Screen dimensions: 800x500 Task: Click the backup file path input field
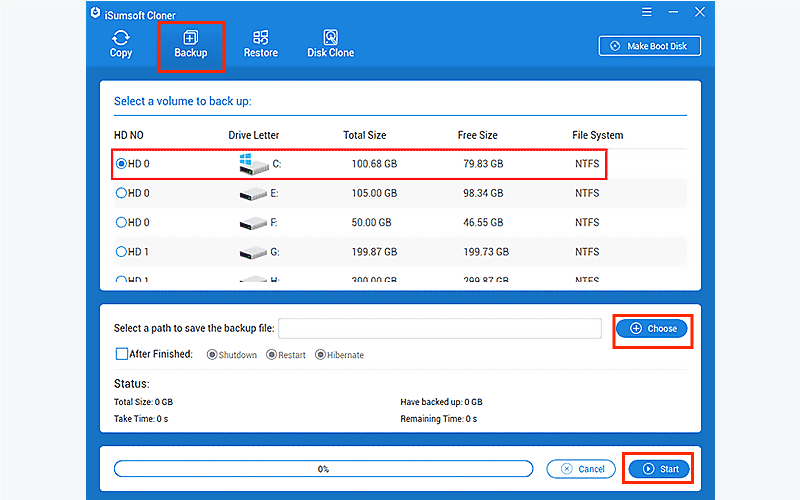point(440,328)
